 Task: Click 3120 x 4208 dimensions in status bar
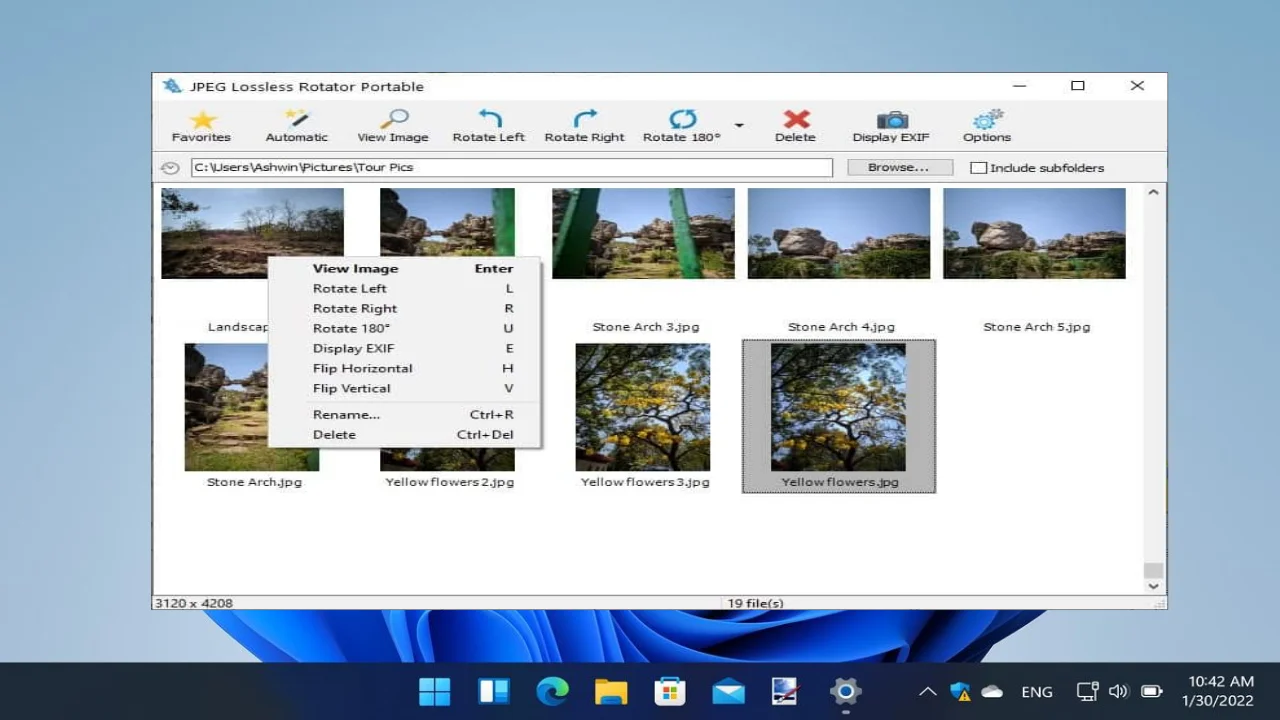[x=192, y=603]
